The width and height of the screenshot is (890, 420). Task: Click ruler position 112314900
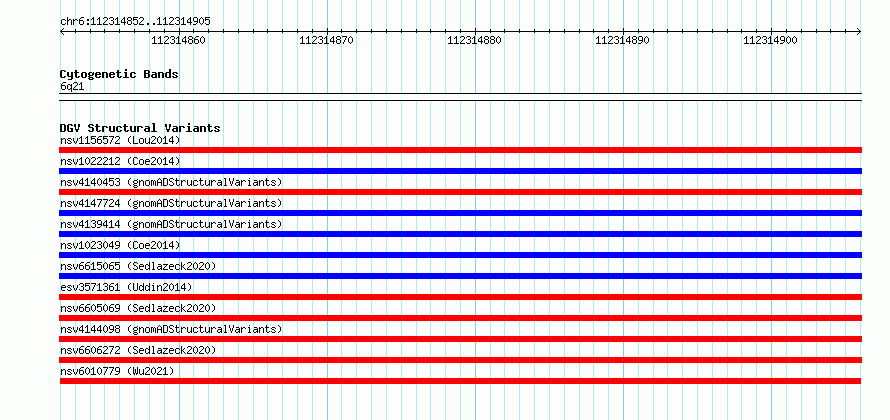(771, 40)
